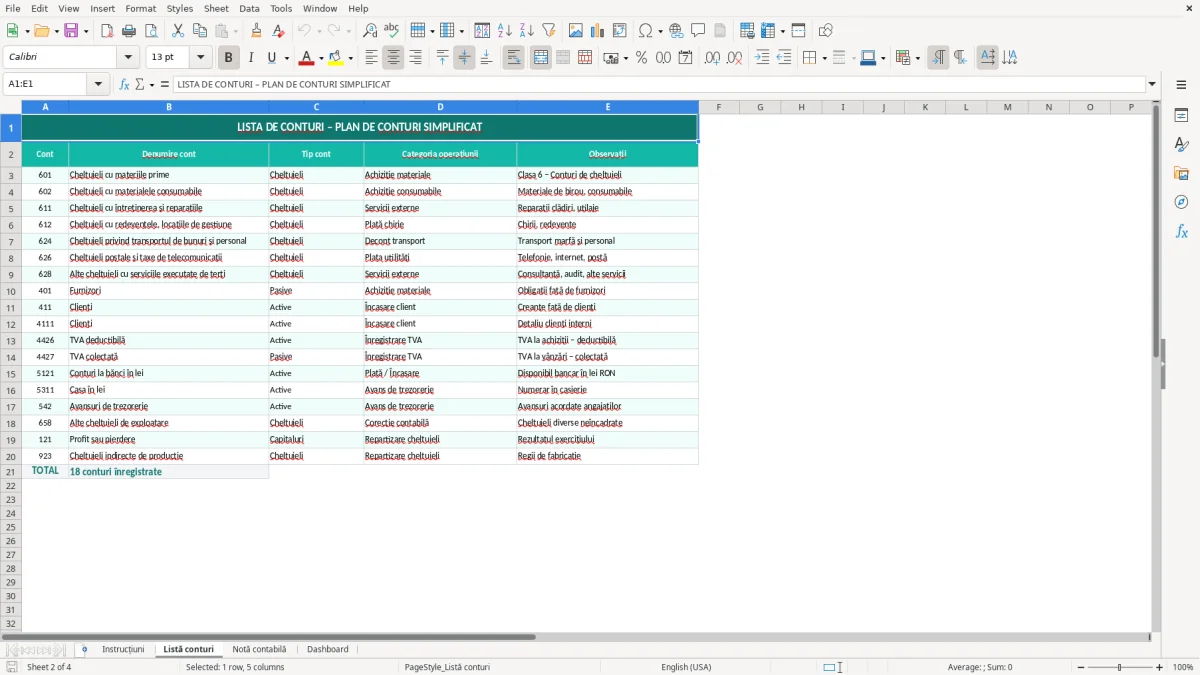Open Special Character dropdown arrow

[661, 31]
